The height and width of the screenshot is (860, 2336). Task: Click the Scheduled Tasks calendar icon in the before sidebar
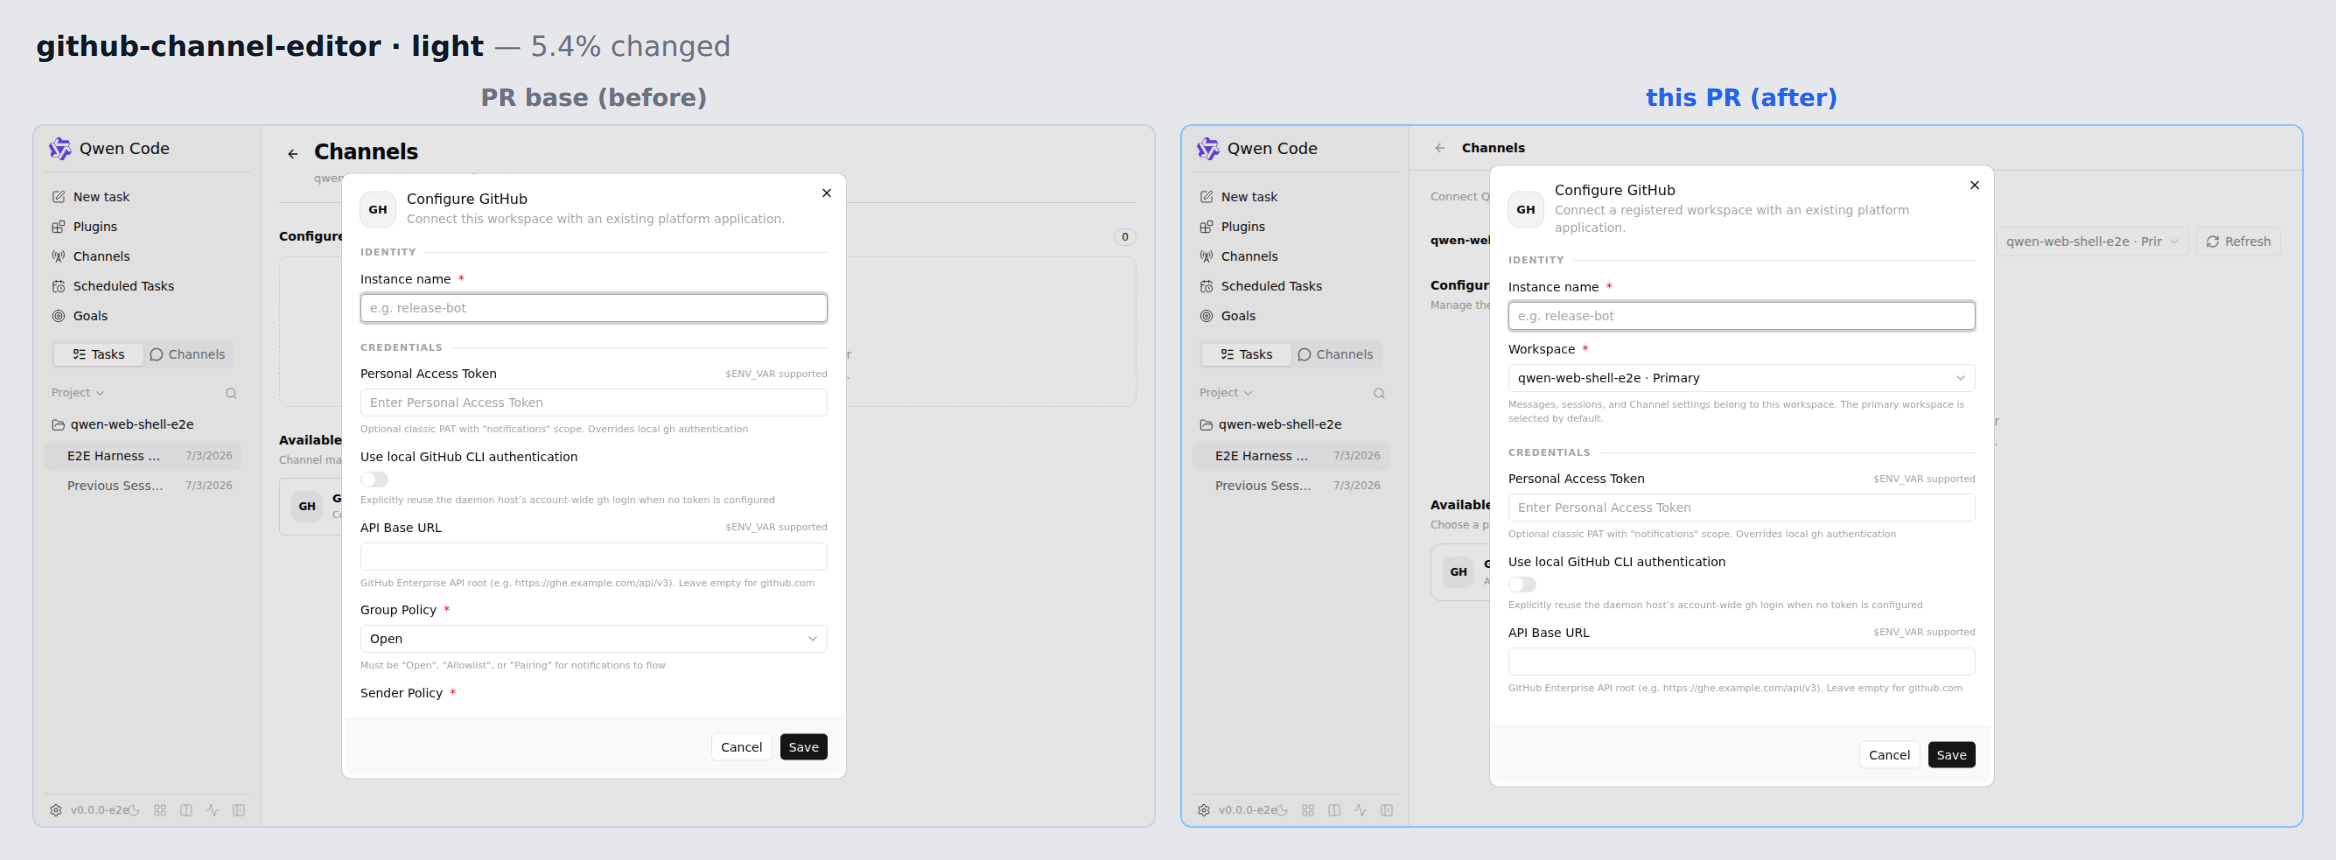pyautogui.click(x=59, y=286)
